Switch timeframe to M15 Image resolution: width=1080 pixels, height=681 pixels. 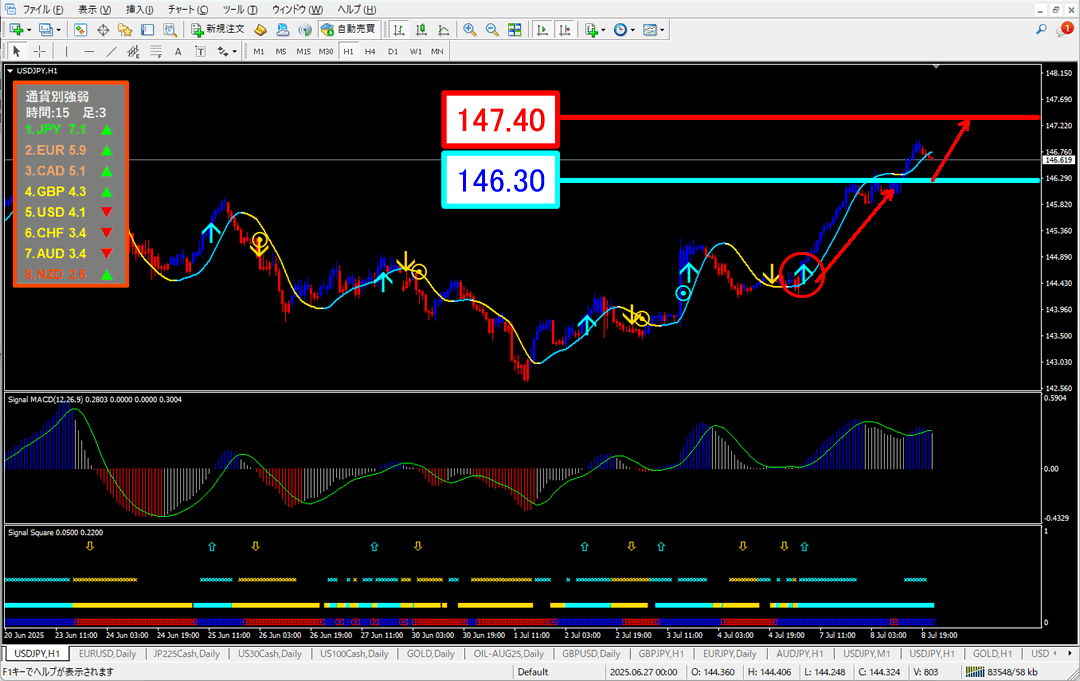(304, 51)
